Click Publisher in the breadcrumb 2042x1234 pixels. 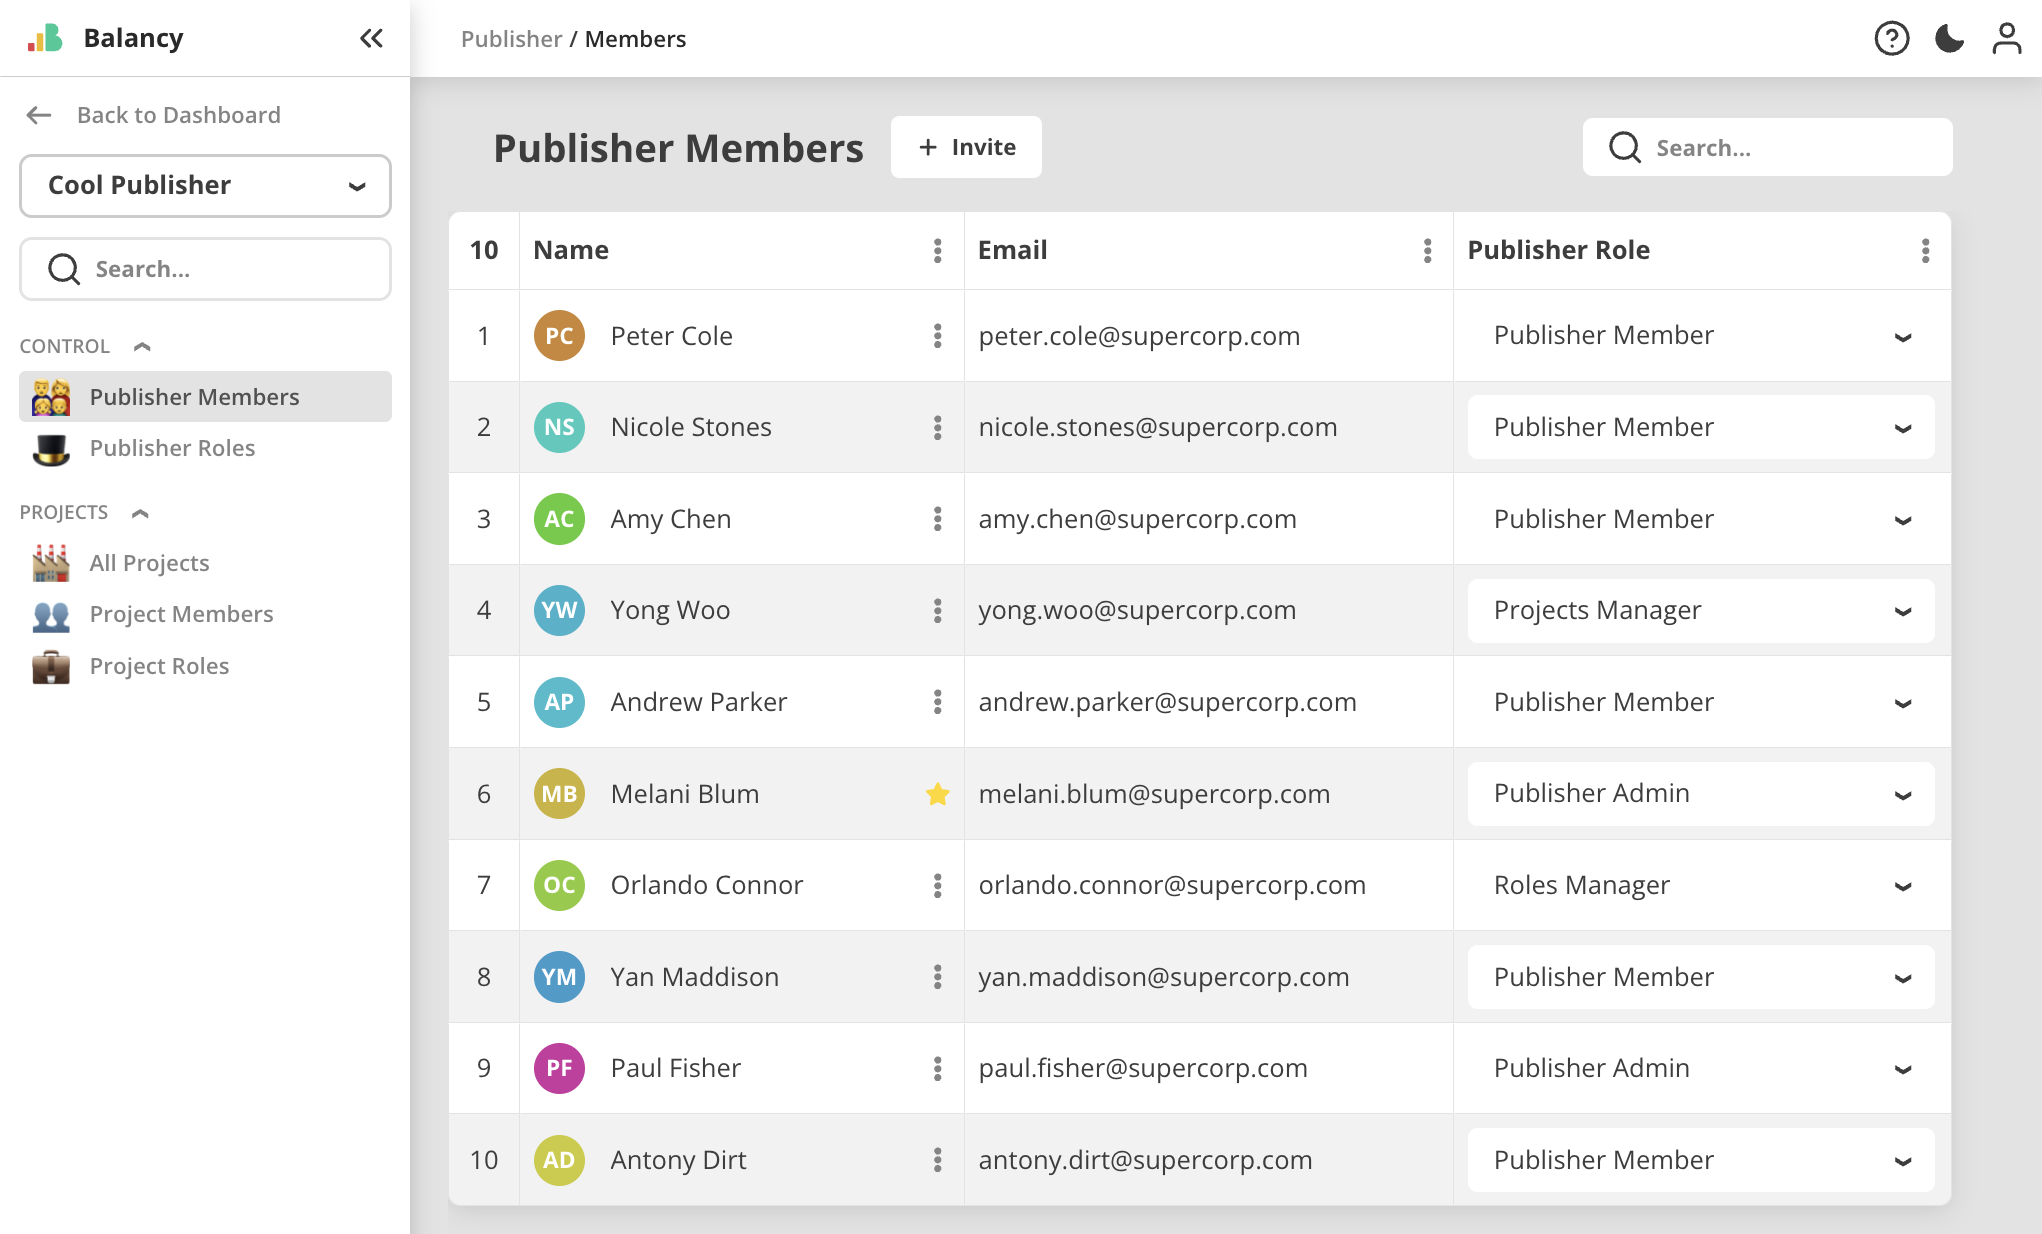coord(511,38)
